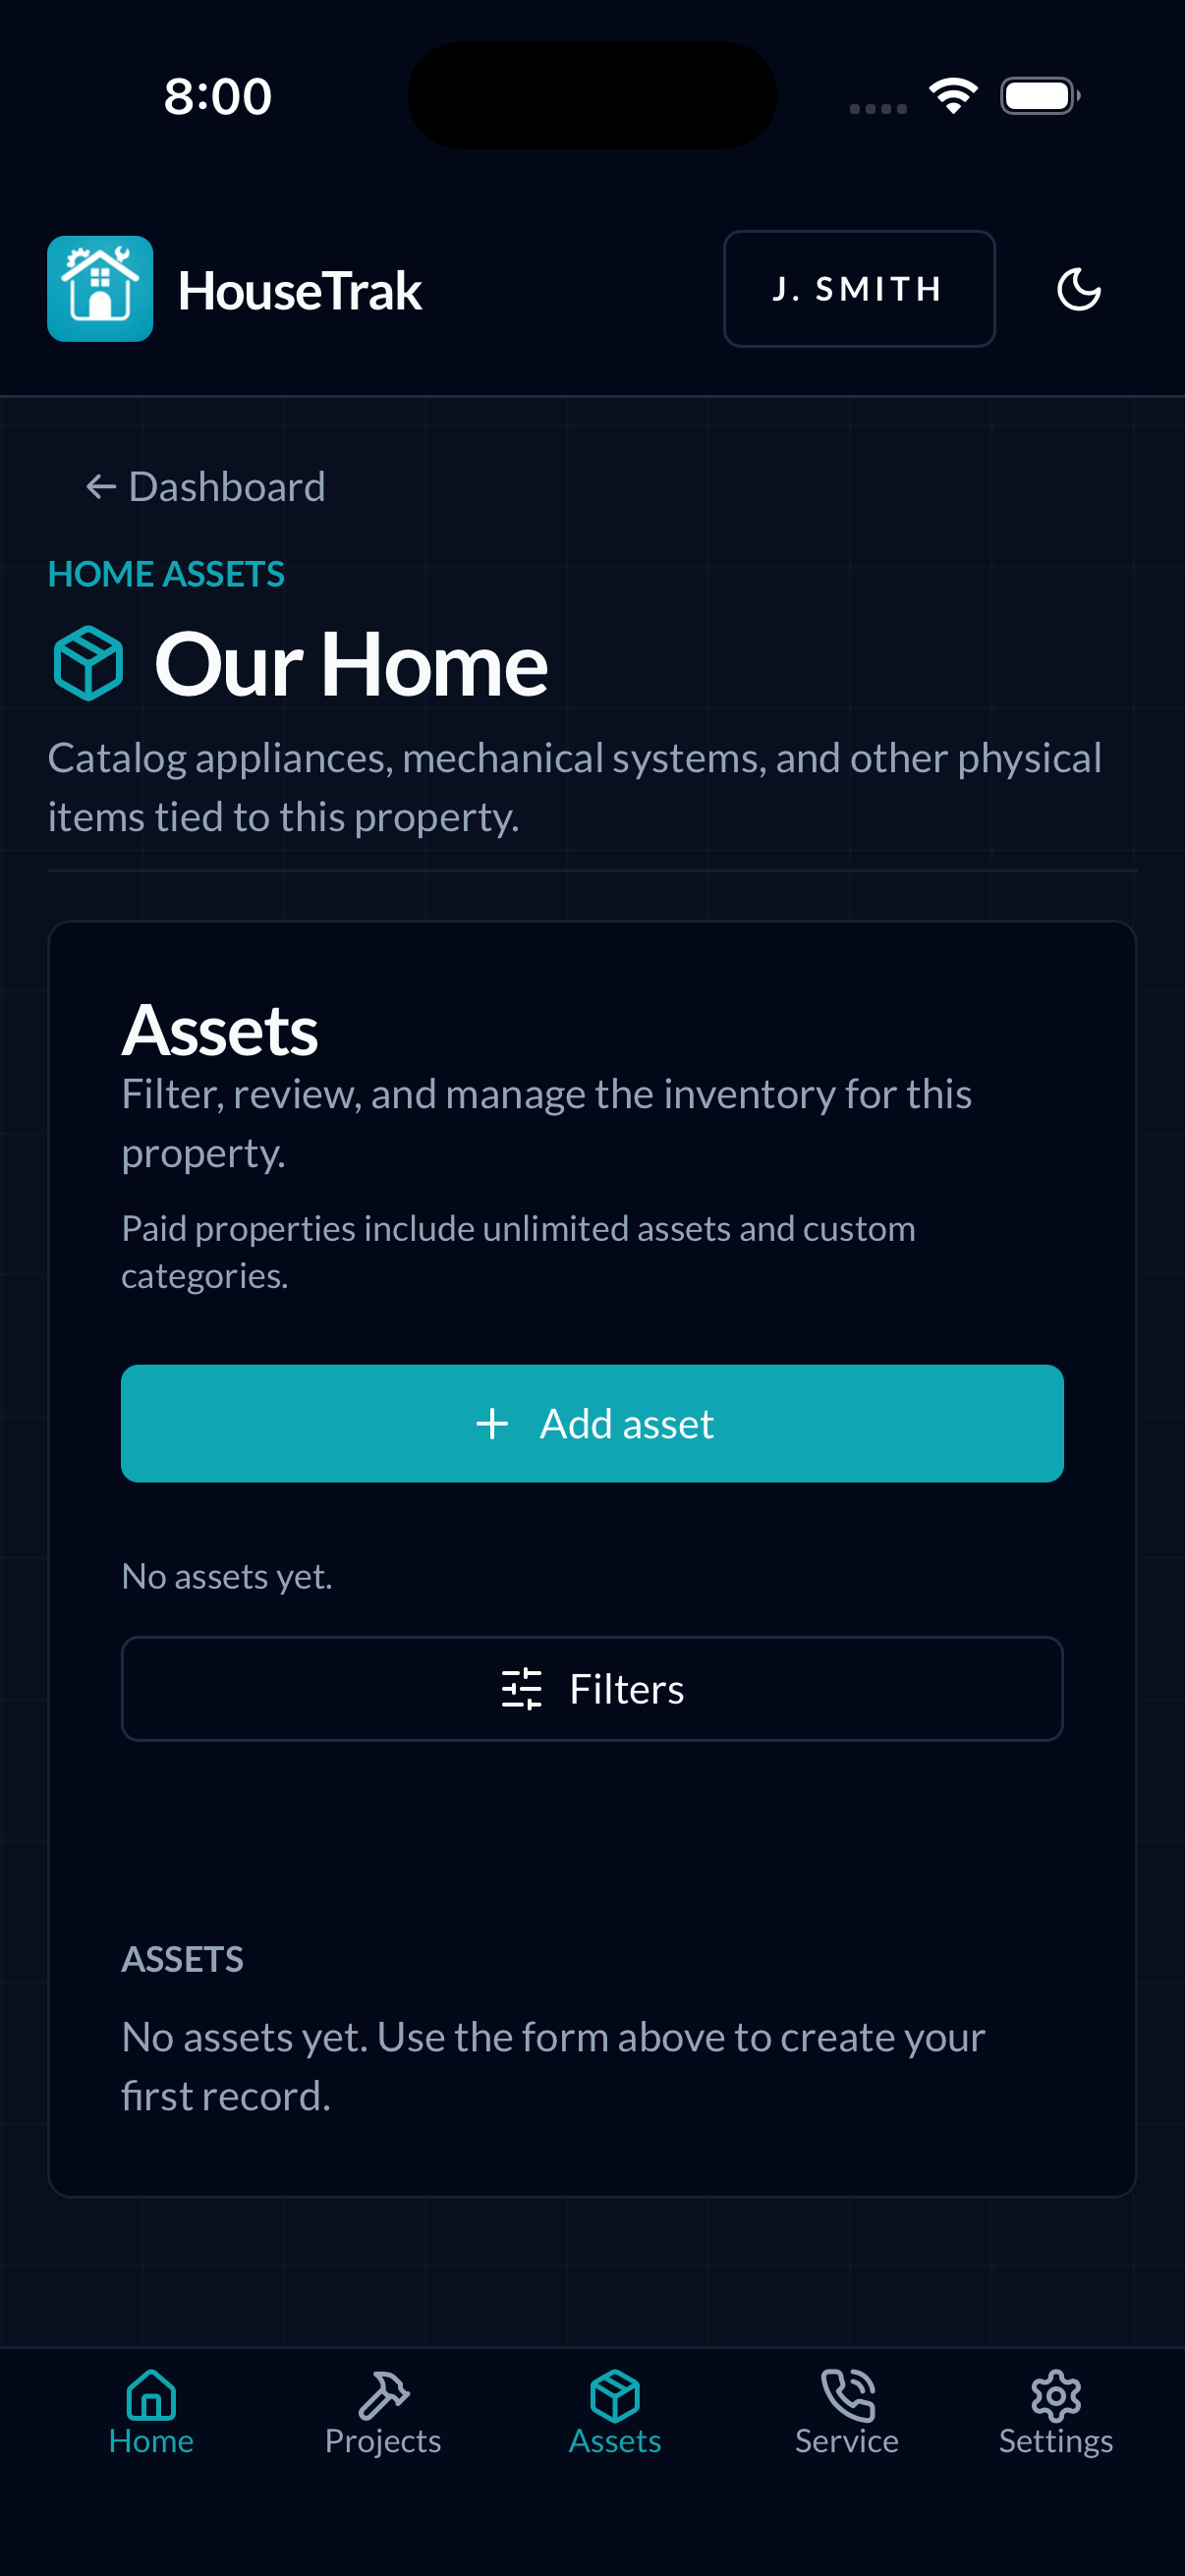Click the filter sliders icon on Filters button
Image resolution: width=1185 pixels, height=2576 pixels.
(521, 1688)
